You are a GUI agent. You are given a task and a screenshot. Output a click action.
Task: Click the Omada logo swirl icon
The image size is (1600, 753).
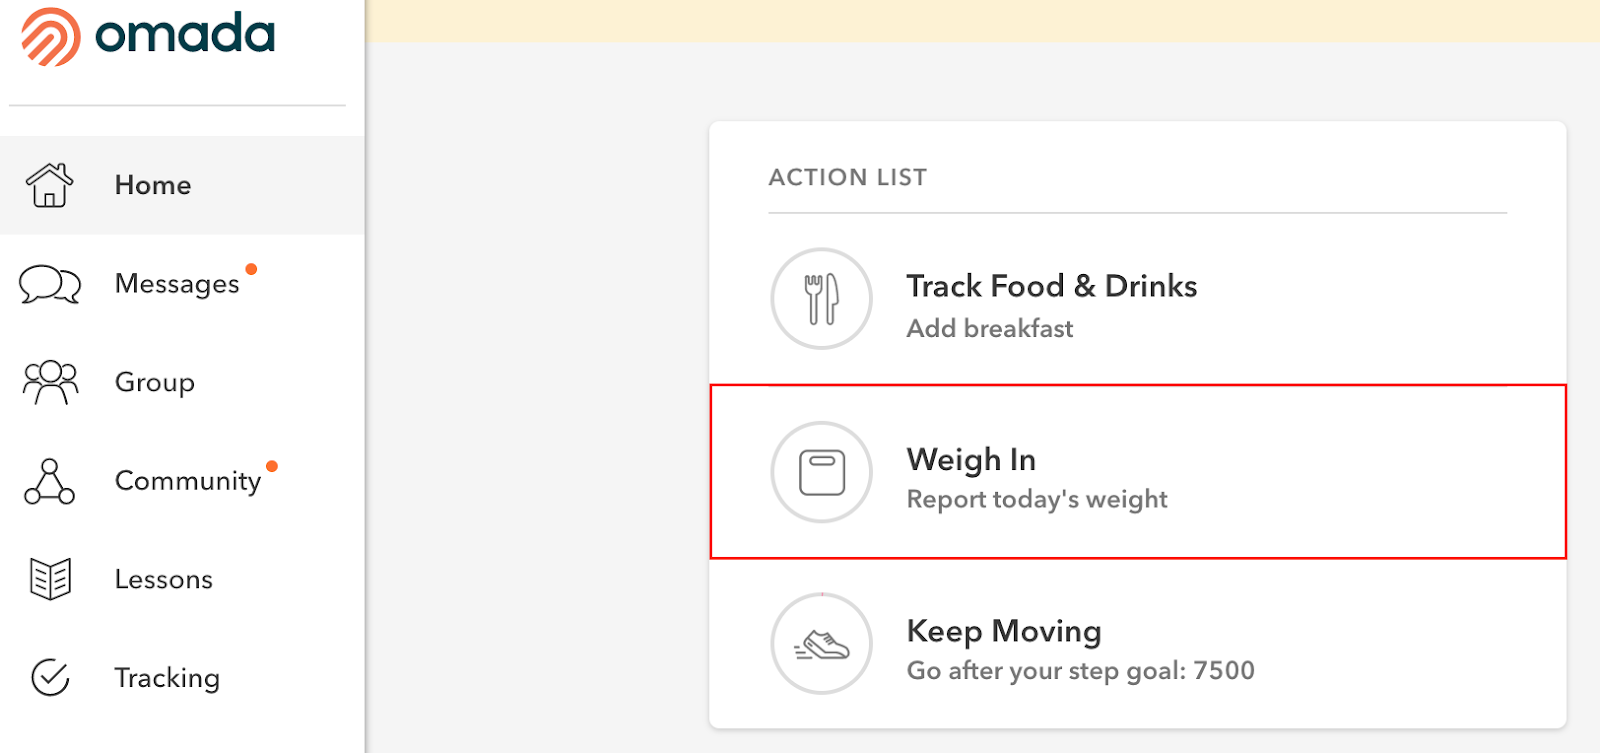tap(51, 37)
